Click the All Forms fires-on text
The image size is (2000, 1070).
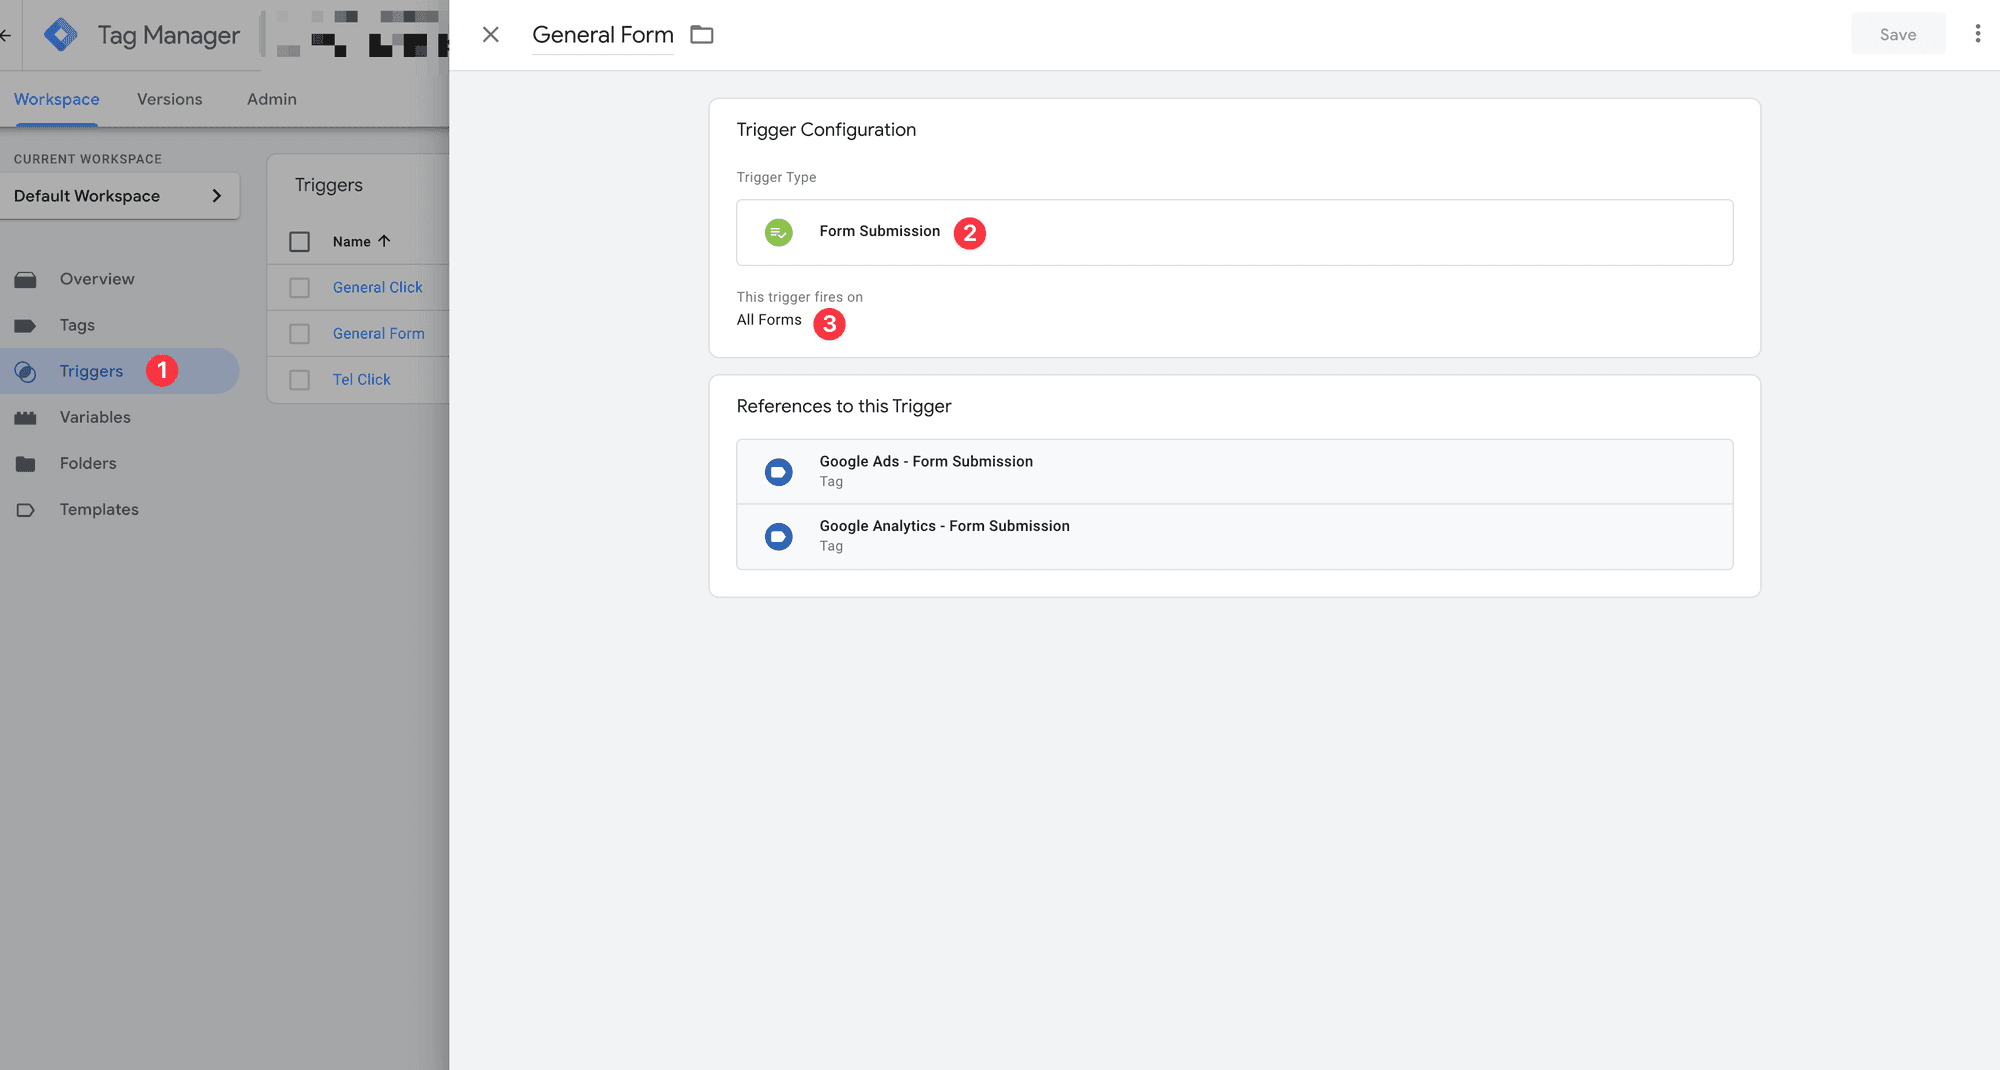point(769,320)
